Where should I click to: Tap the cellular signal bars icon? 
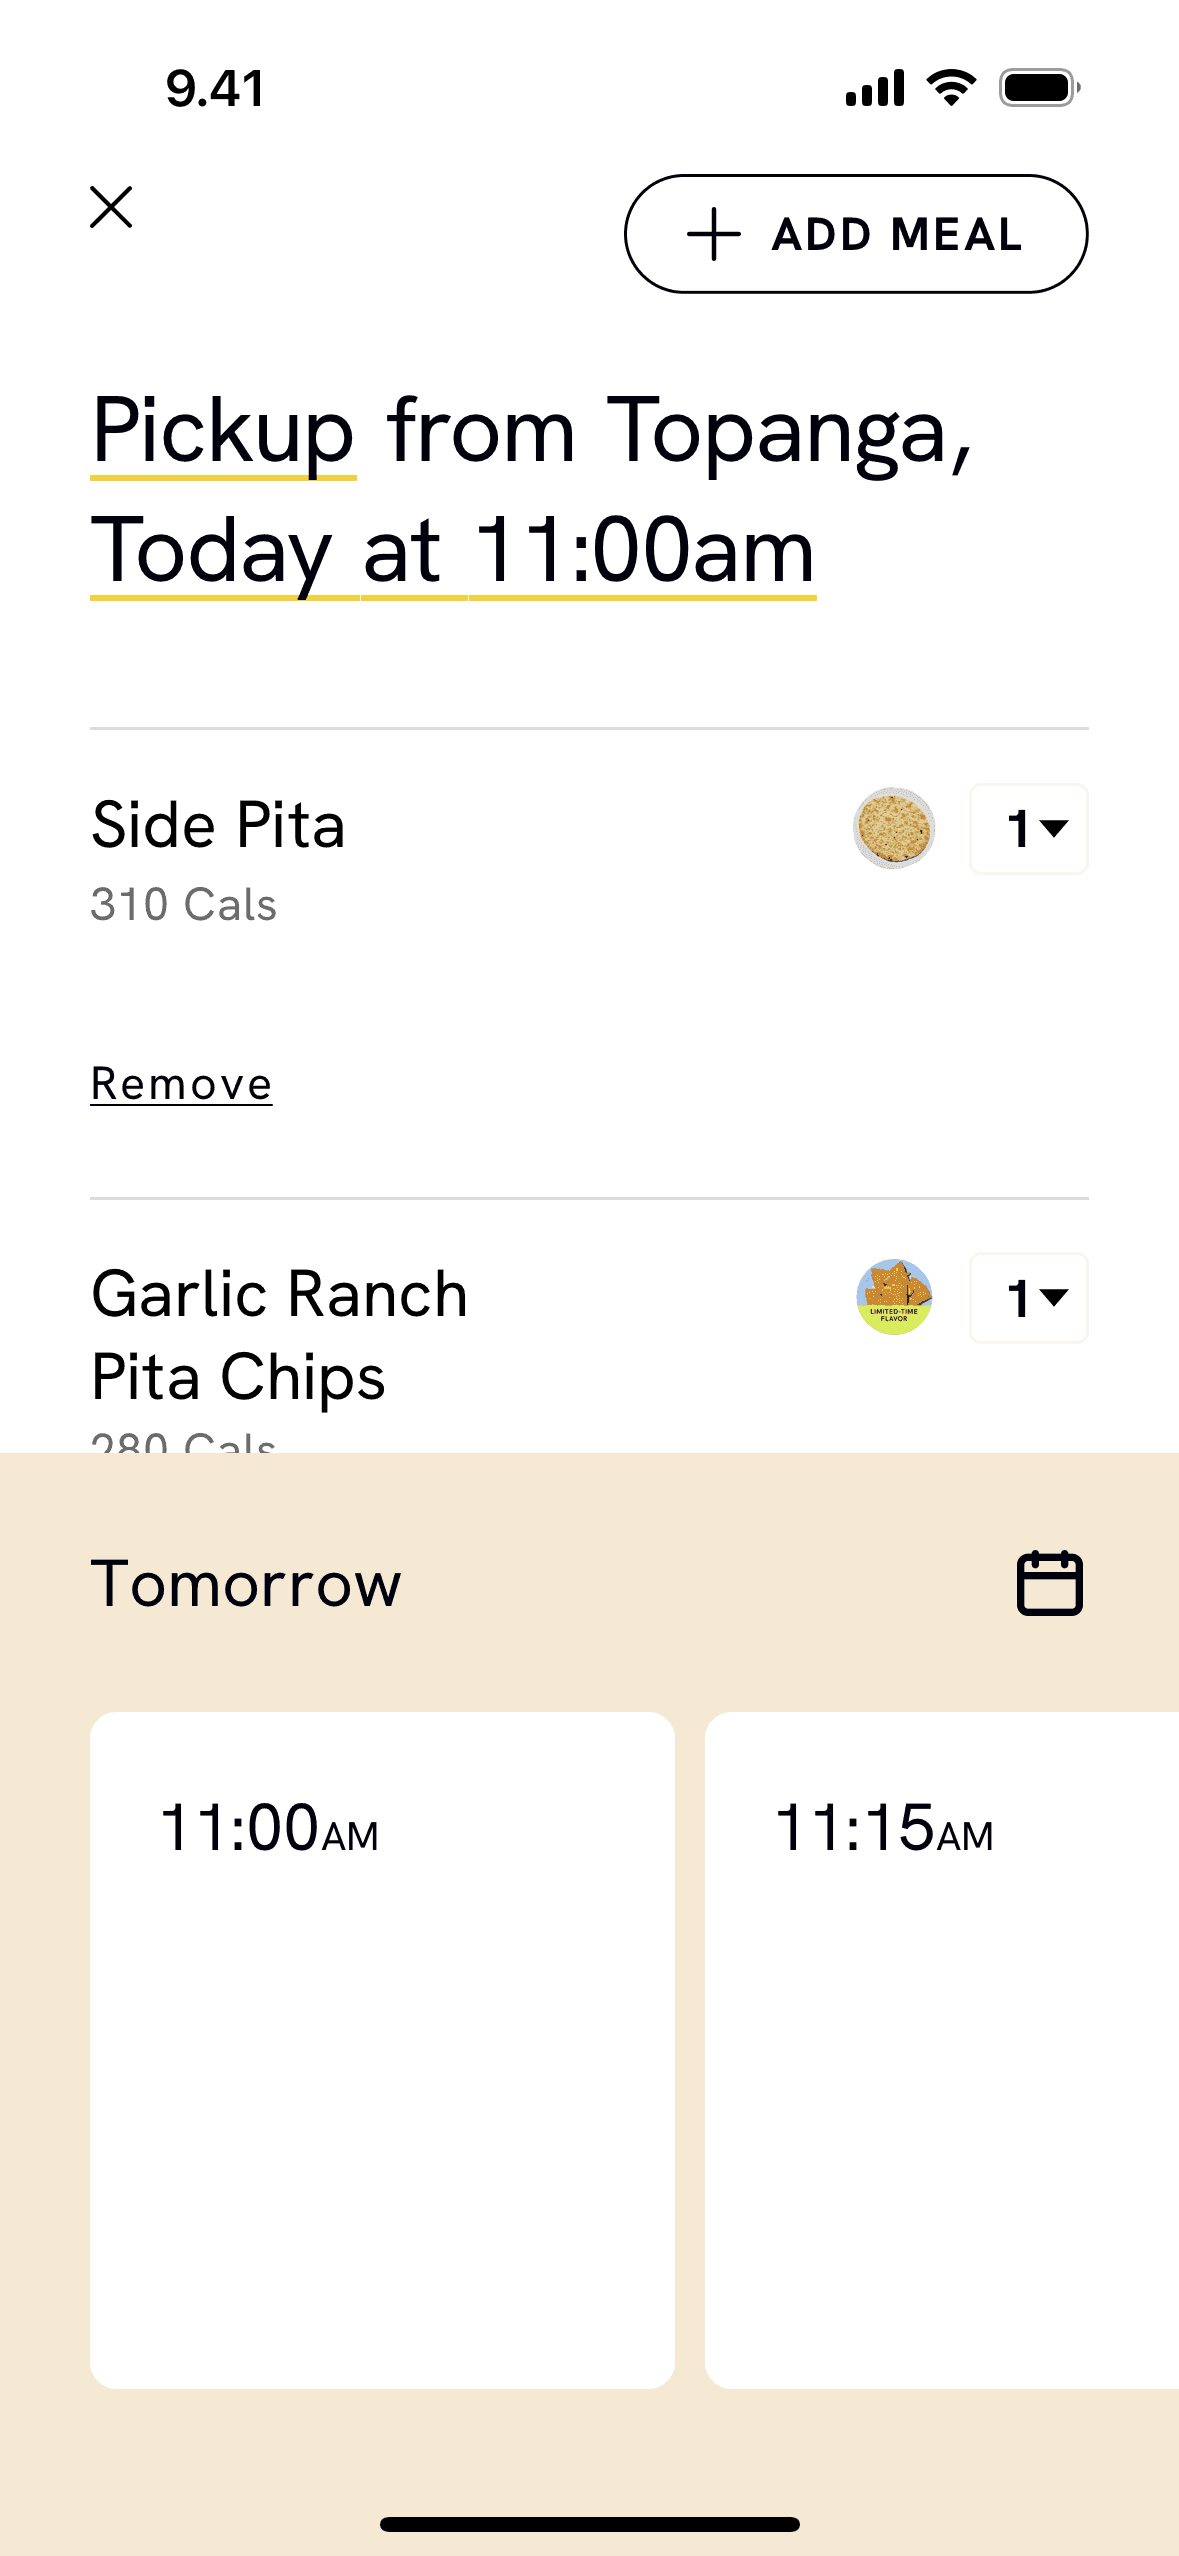tap(875, 88)
